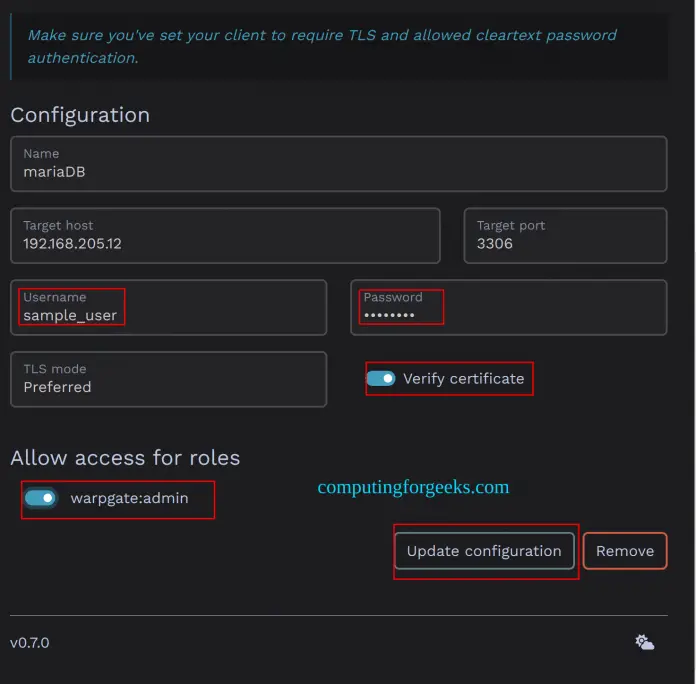Click into the Target host field

point(225,236)
